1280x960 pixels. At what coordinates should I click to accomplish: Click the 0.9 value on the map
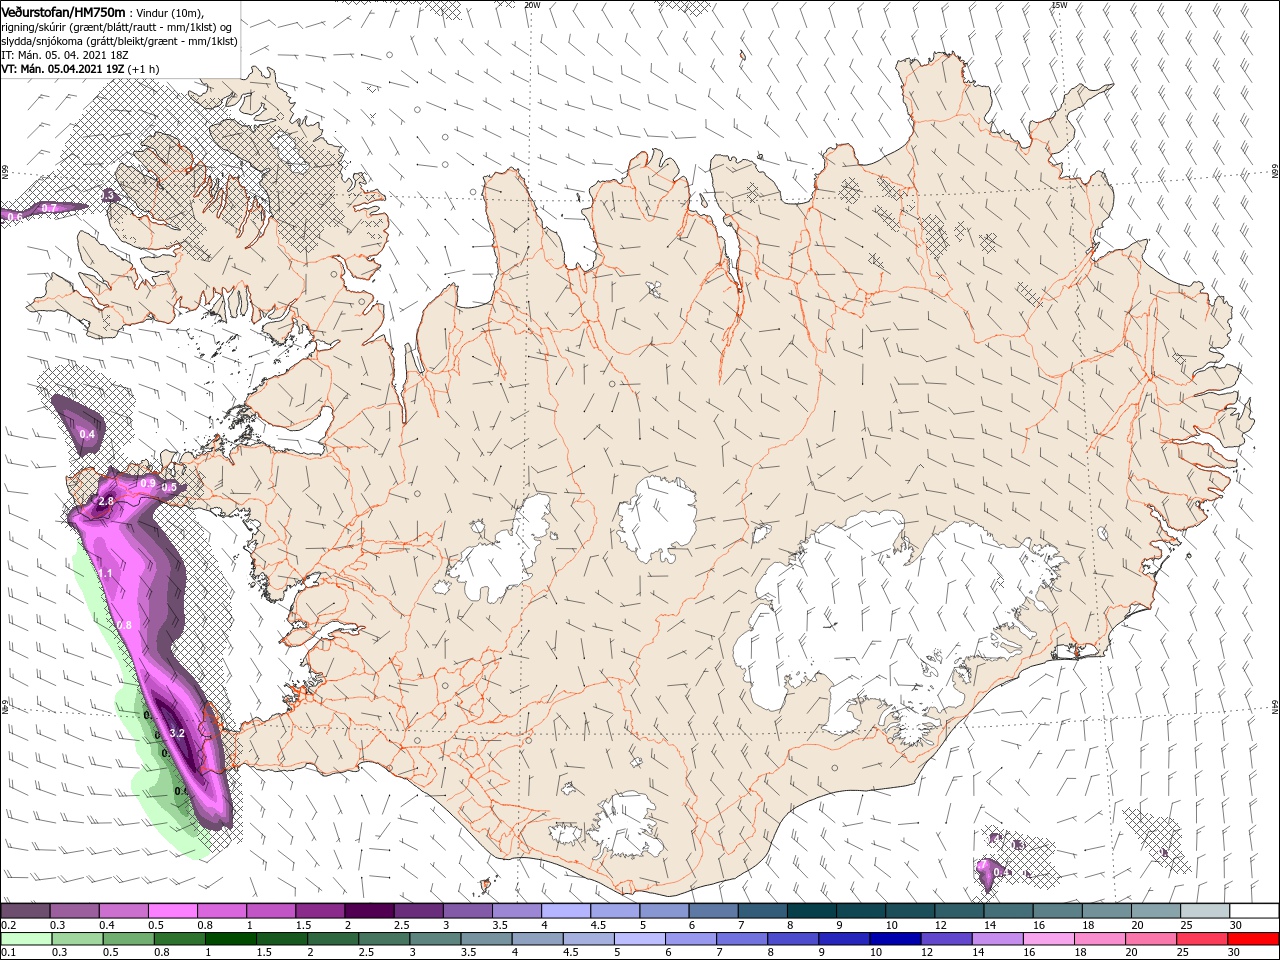click(x=148, y=484)
